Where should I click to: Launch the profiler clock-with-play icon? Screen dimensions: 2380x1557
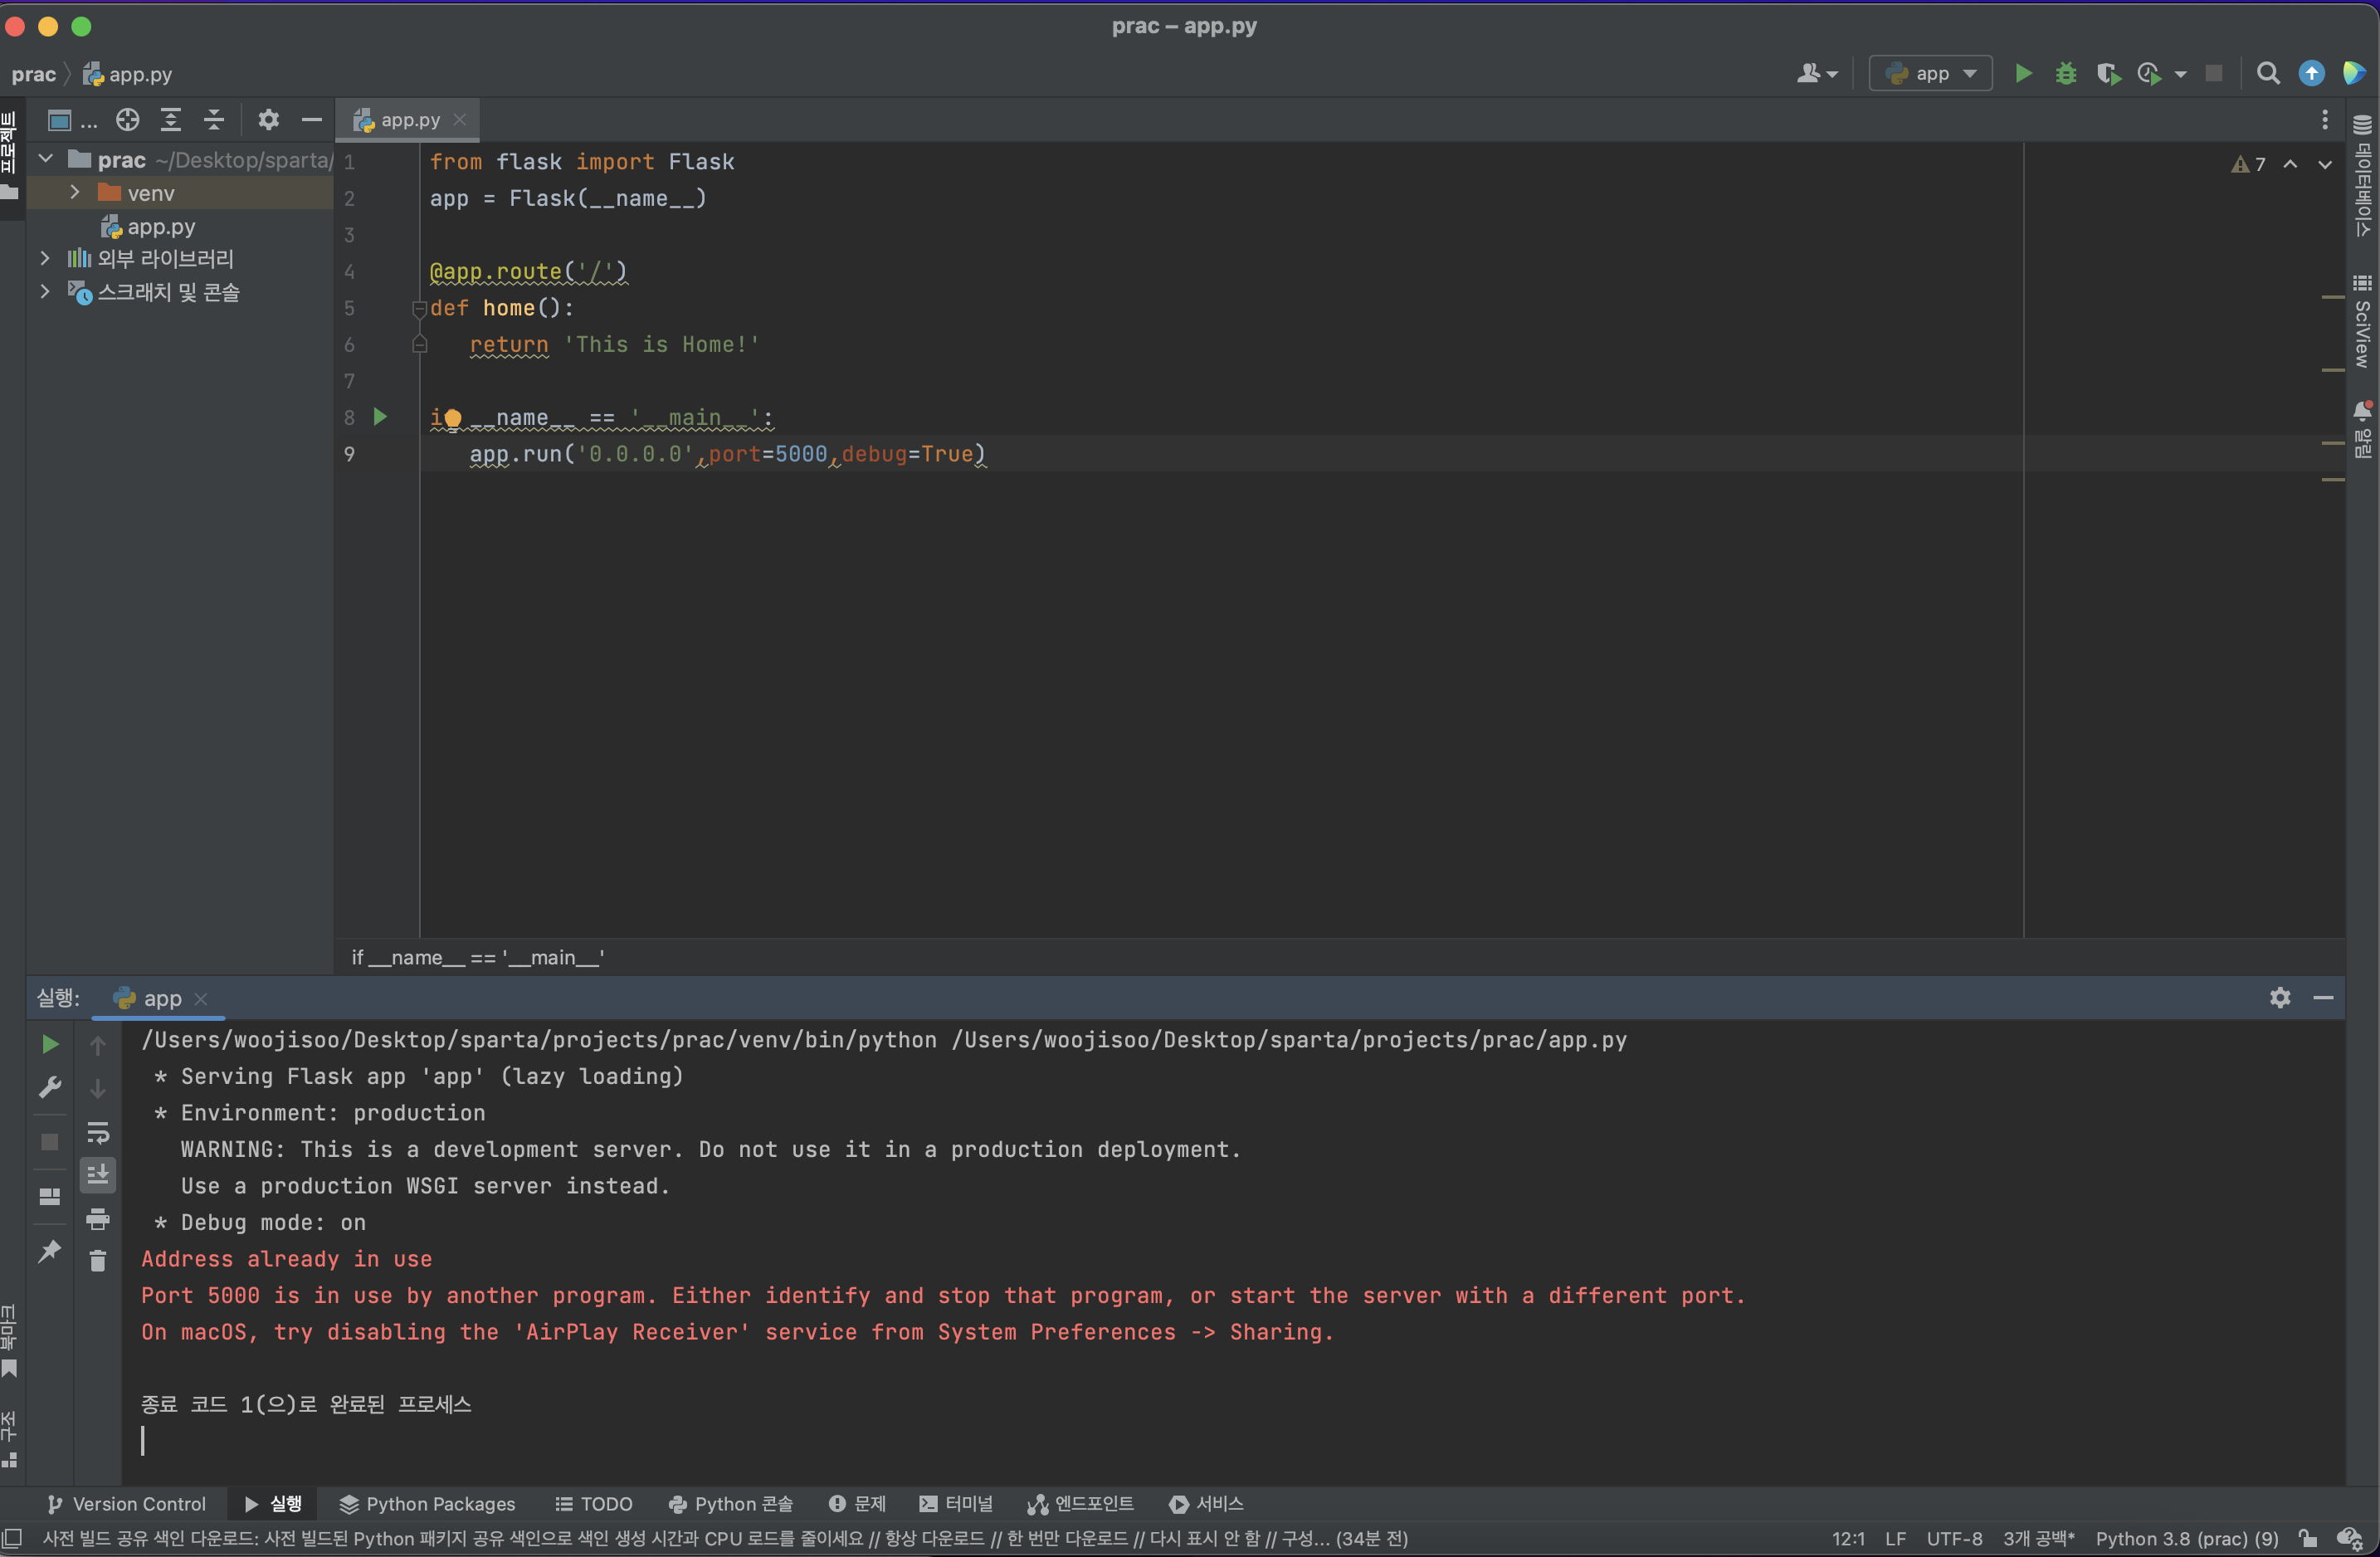click(2149, 73)
